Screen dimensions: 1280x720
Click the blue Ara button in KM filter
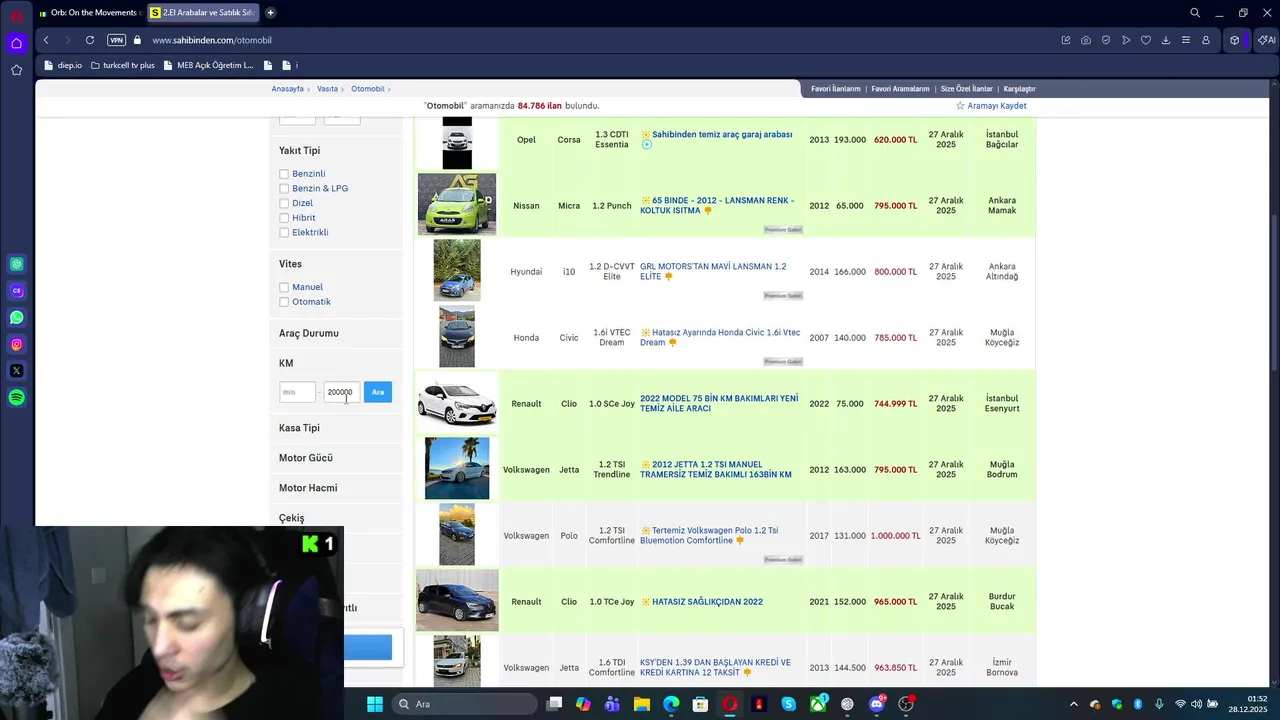point(378,392)
